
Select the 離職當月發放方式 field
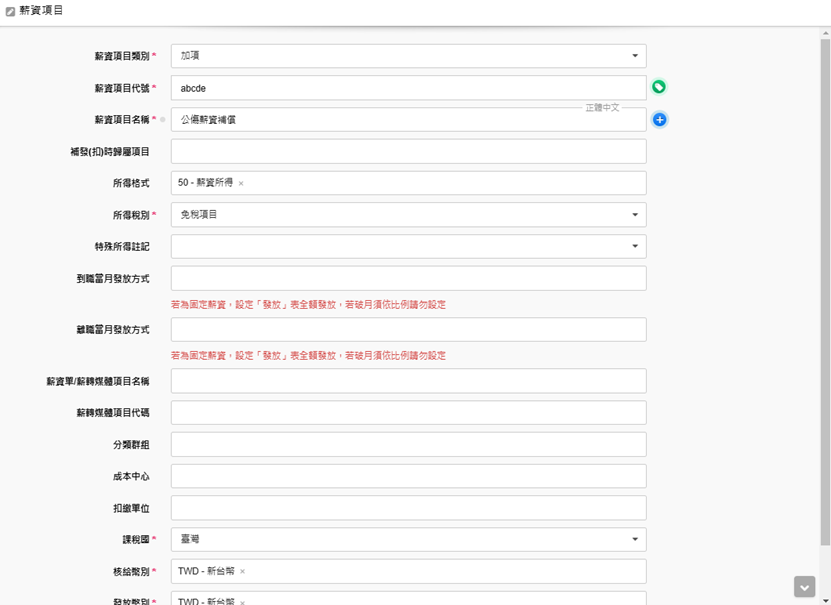pyautogui.click(x=408, y=330)
